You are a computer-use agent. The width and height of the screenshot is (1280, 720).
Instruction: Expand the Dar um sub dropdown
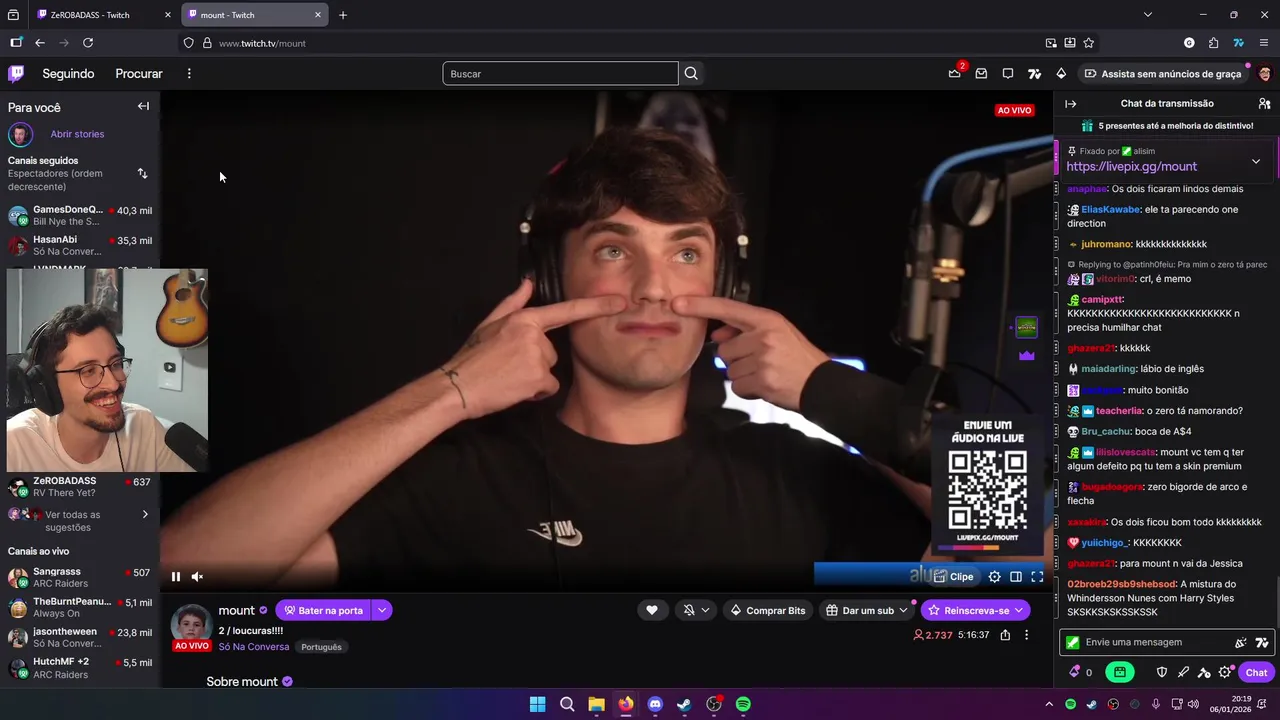(x=903, y=610)
